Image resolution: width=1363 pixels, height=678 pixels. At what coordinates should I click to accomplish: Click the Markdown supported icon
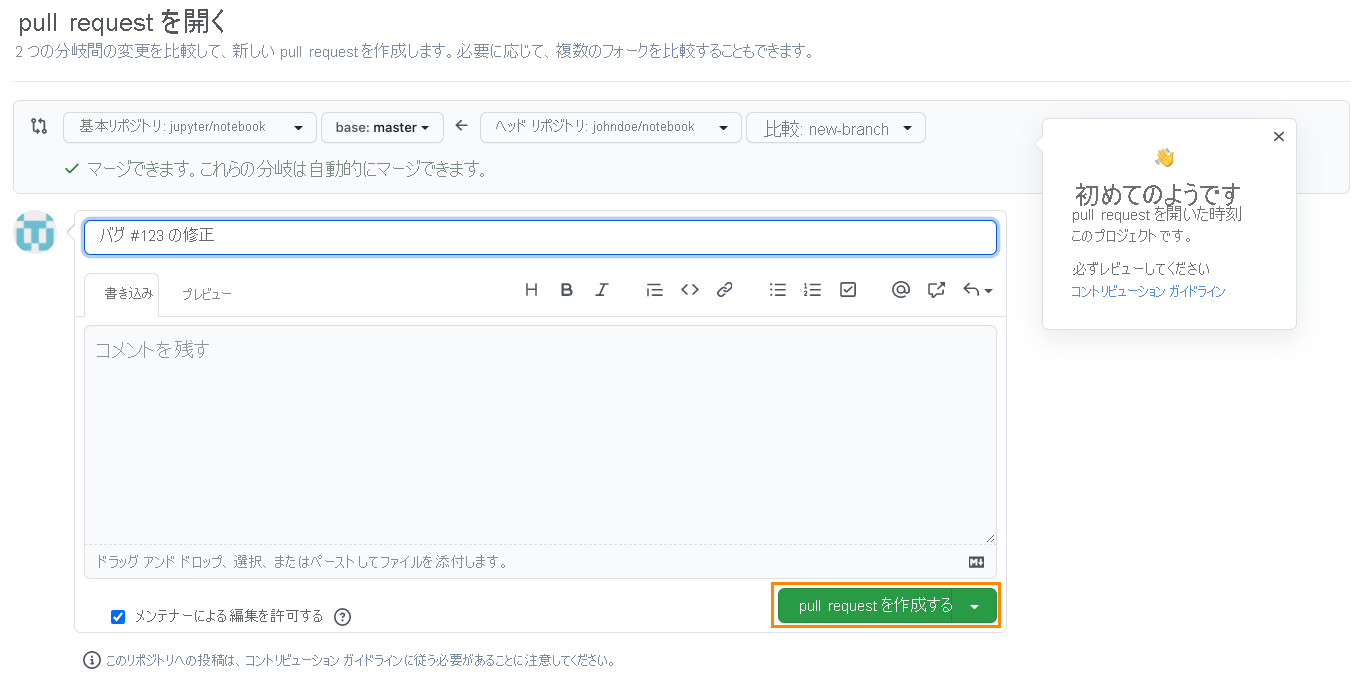[976, 562]
